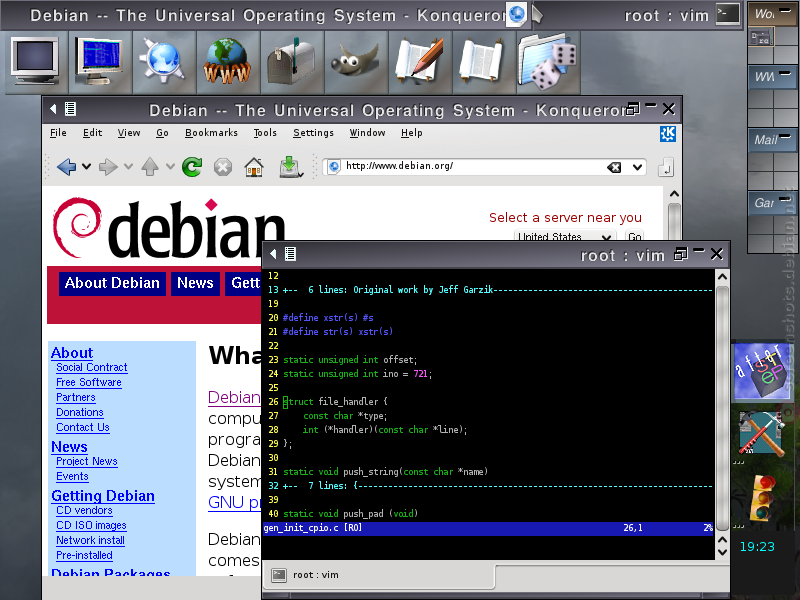Launch the terminal monitor icon in launcher bar
Viewport: 800px width, 600px height.
[x=35, y=62]
